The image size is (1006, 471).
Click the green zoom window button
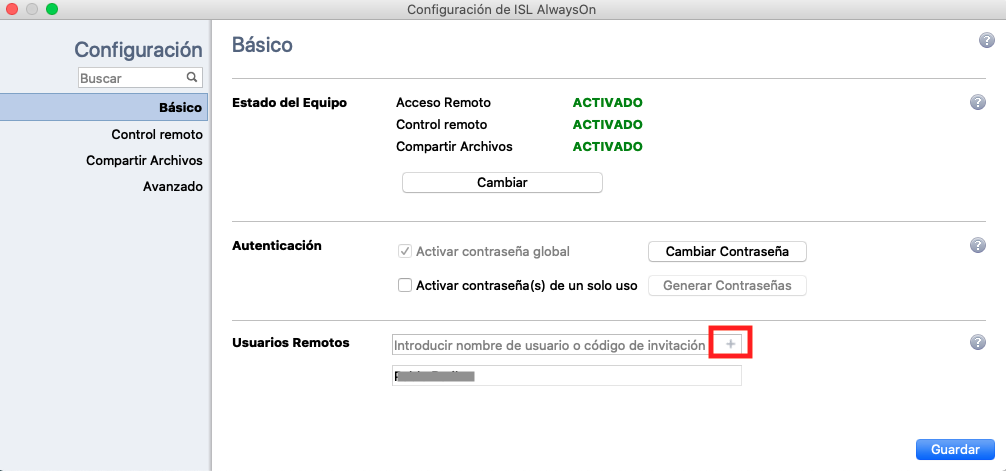(51, 10)
